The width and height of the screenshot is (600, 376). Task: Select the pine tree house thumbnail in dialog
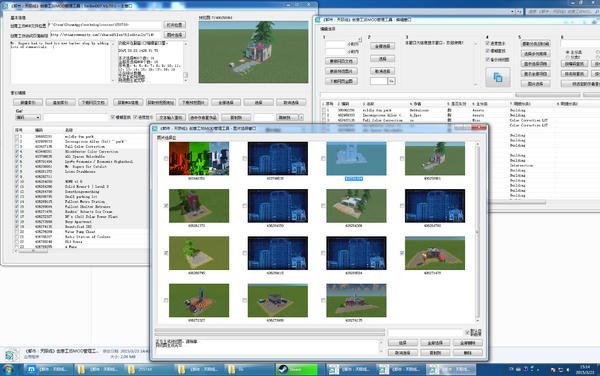pyautogui.click(x=435, y=158)
